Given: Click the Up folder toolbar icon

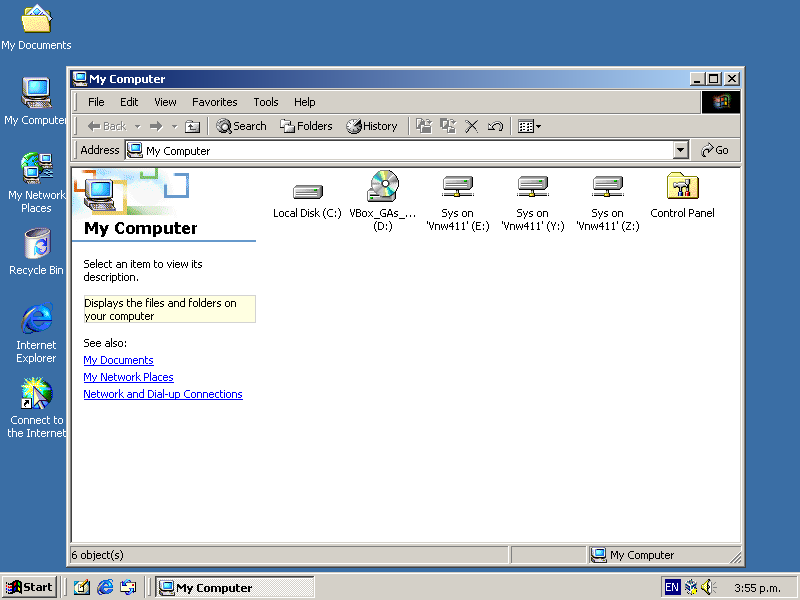Looking at the screenshot, I should point(192,126).
